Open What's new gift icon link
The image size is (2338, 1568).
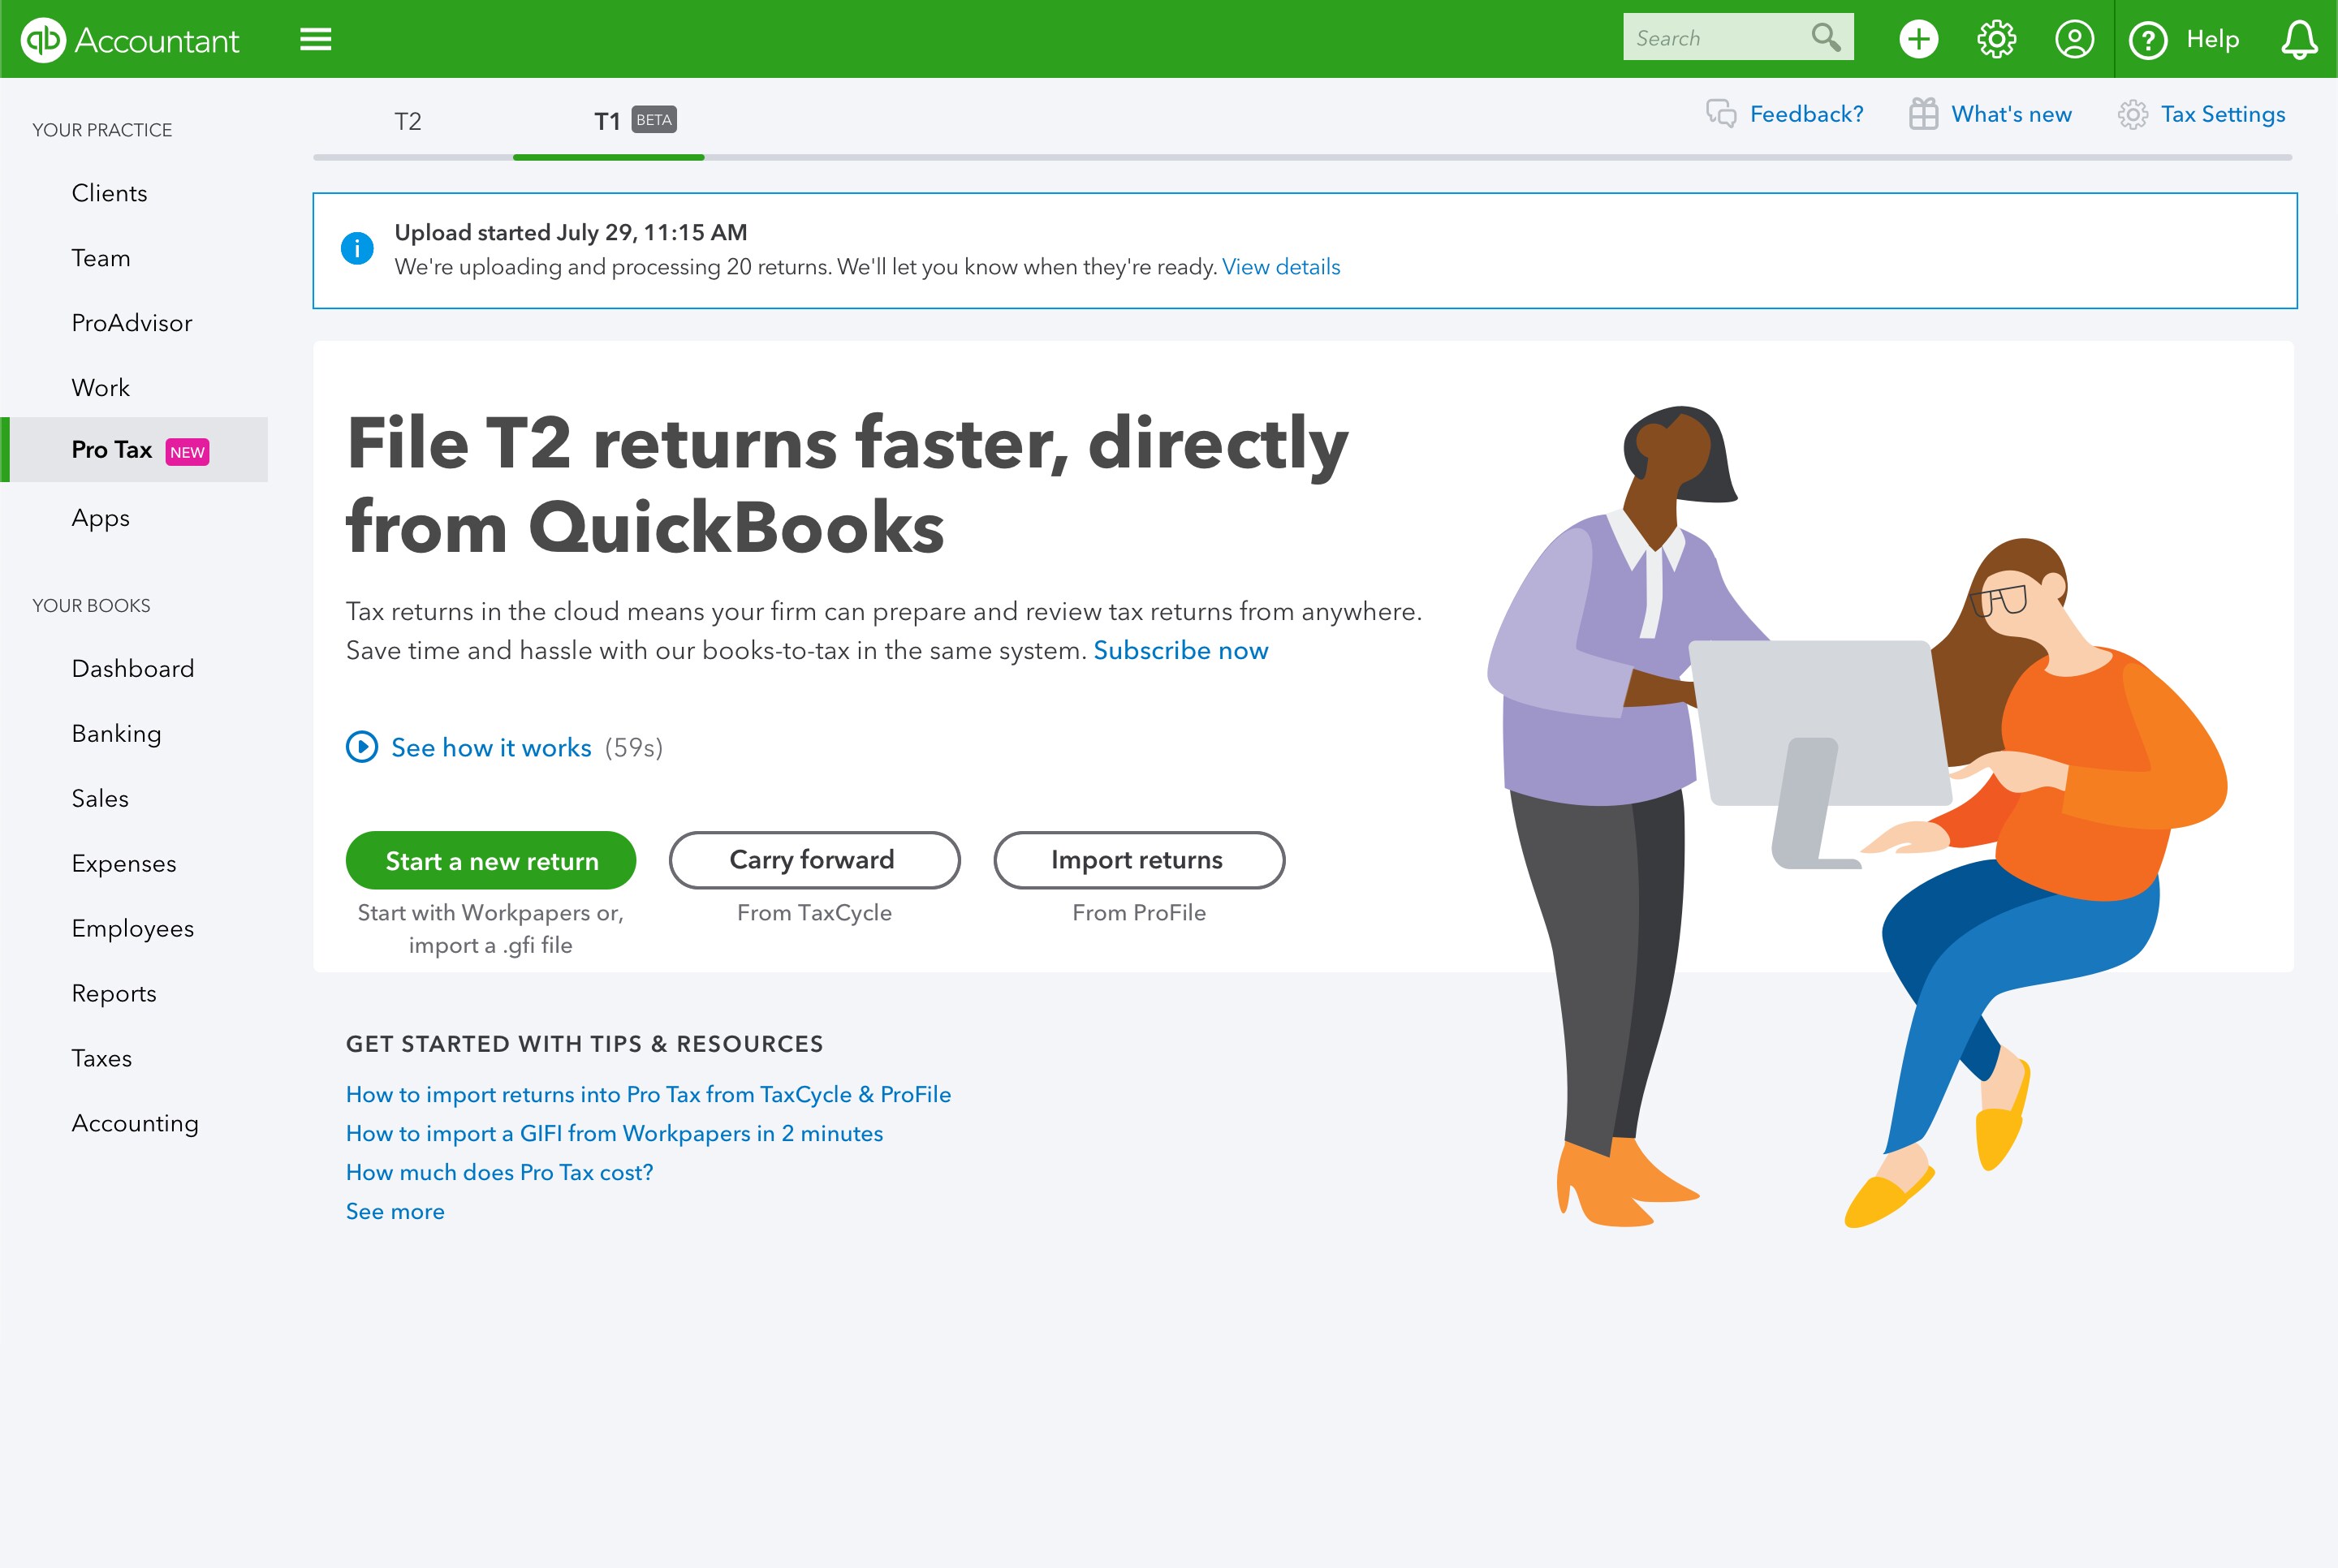click(x=1990, y=114)
